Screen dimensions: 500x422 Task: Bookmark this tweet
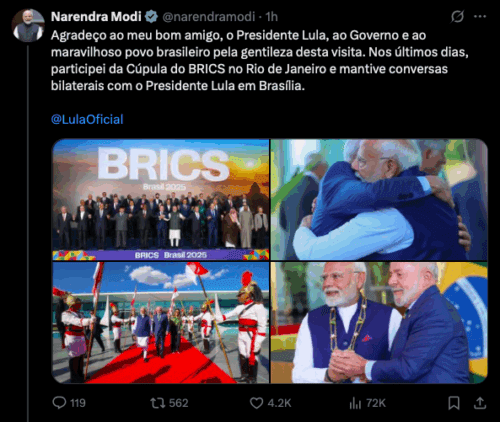point(454,403)
